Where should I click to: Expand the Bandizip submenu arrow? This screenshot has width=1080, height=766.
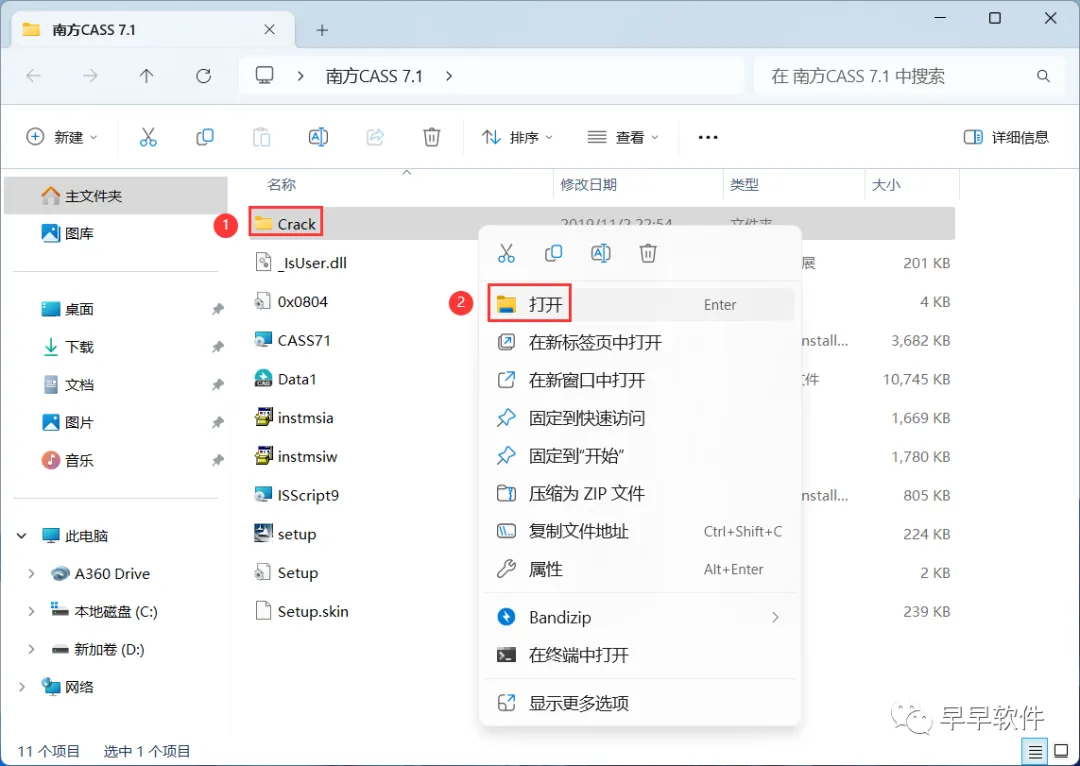click(776, 617)
